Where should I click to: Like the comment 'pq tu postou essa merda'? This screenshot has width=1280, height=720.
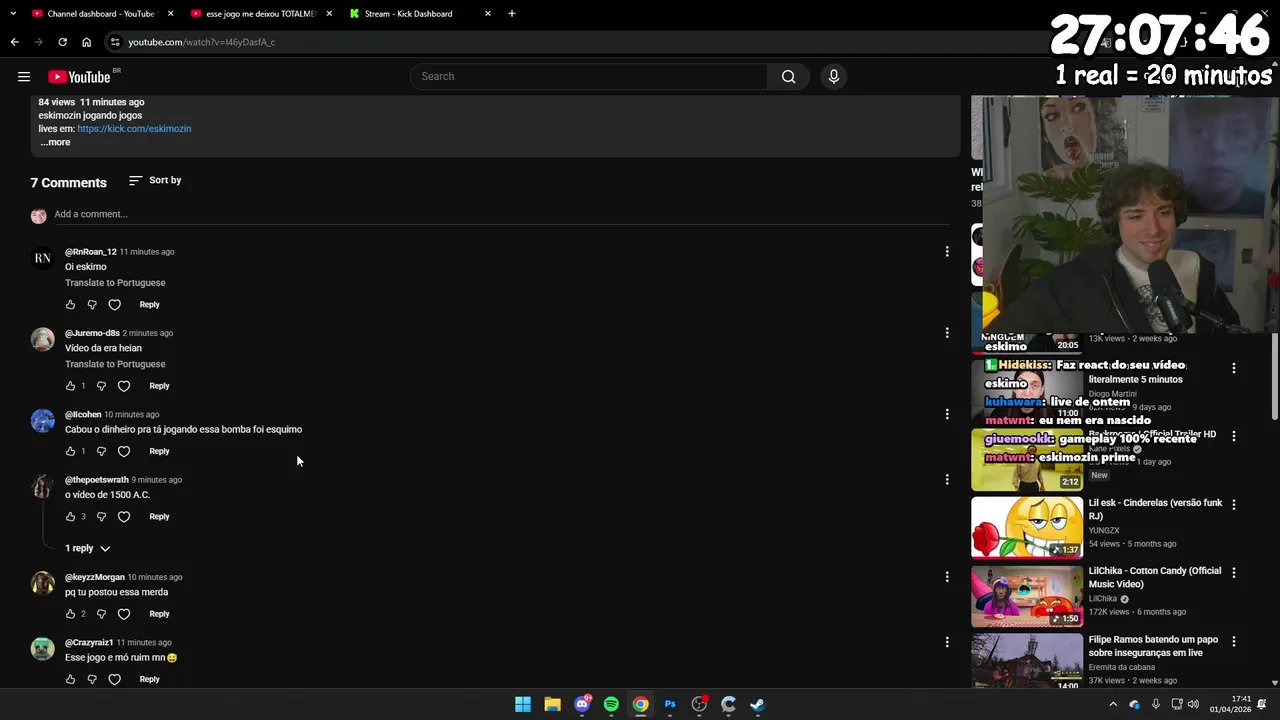click(70, 614)
